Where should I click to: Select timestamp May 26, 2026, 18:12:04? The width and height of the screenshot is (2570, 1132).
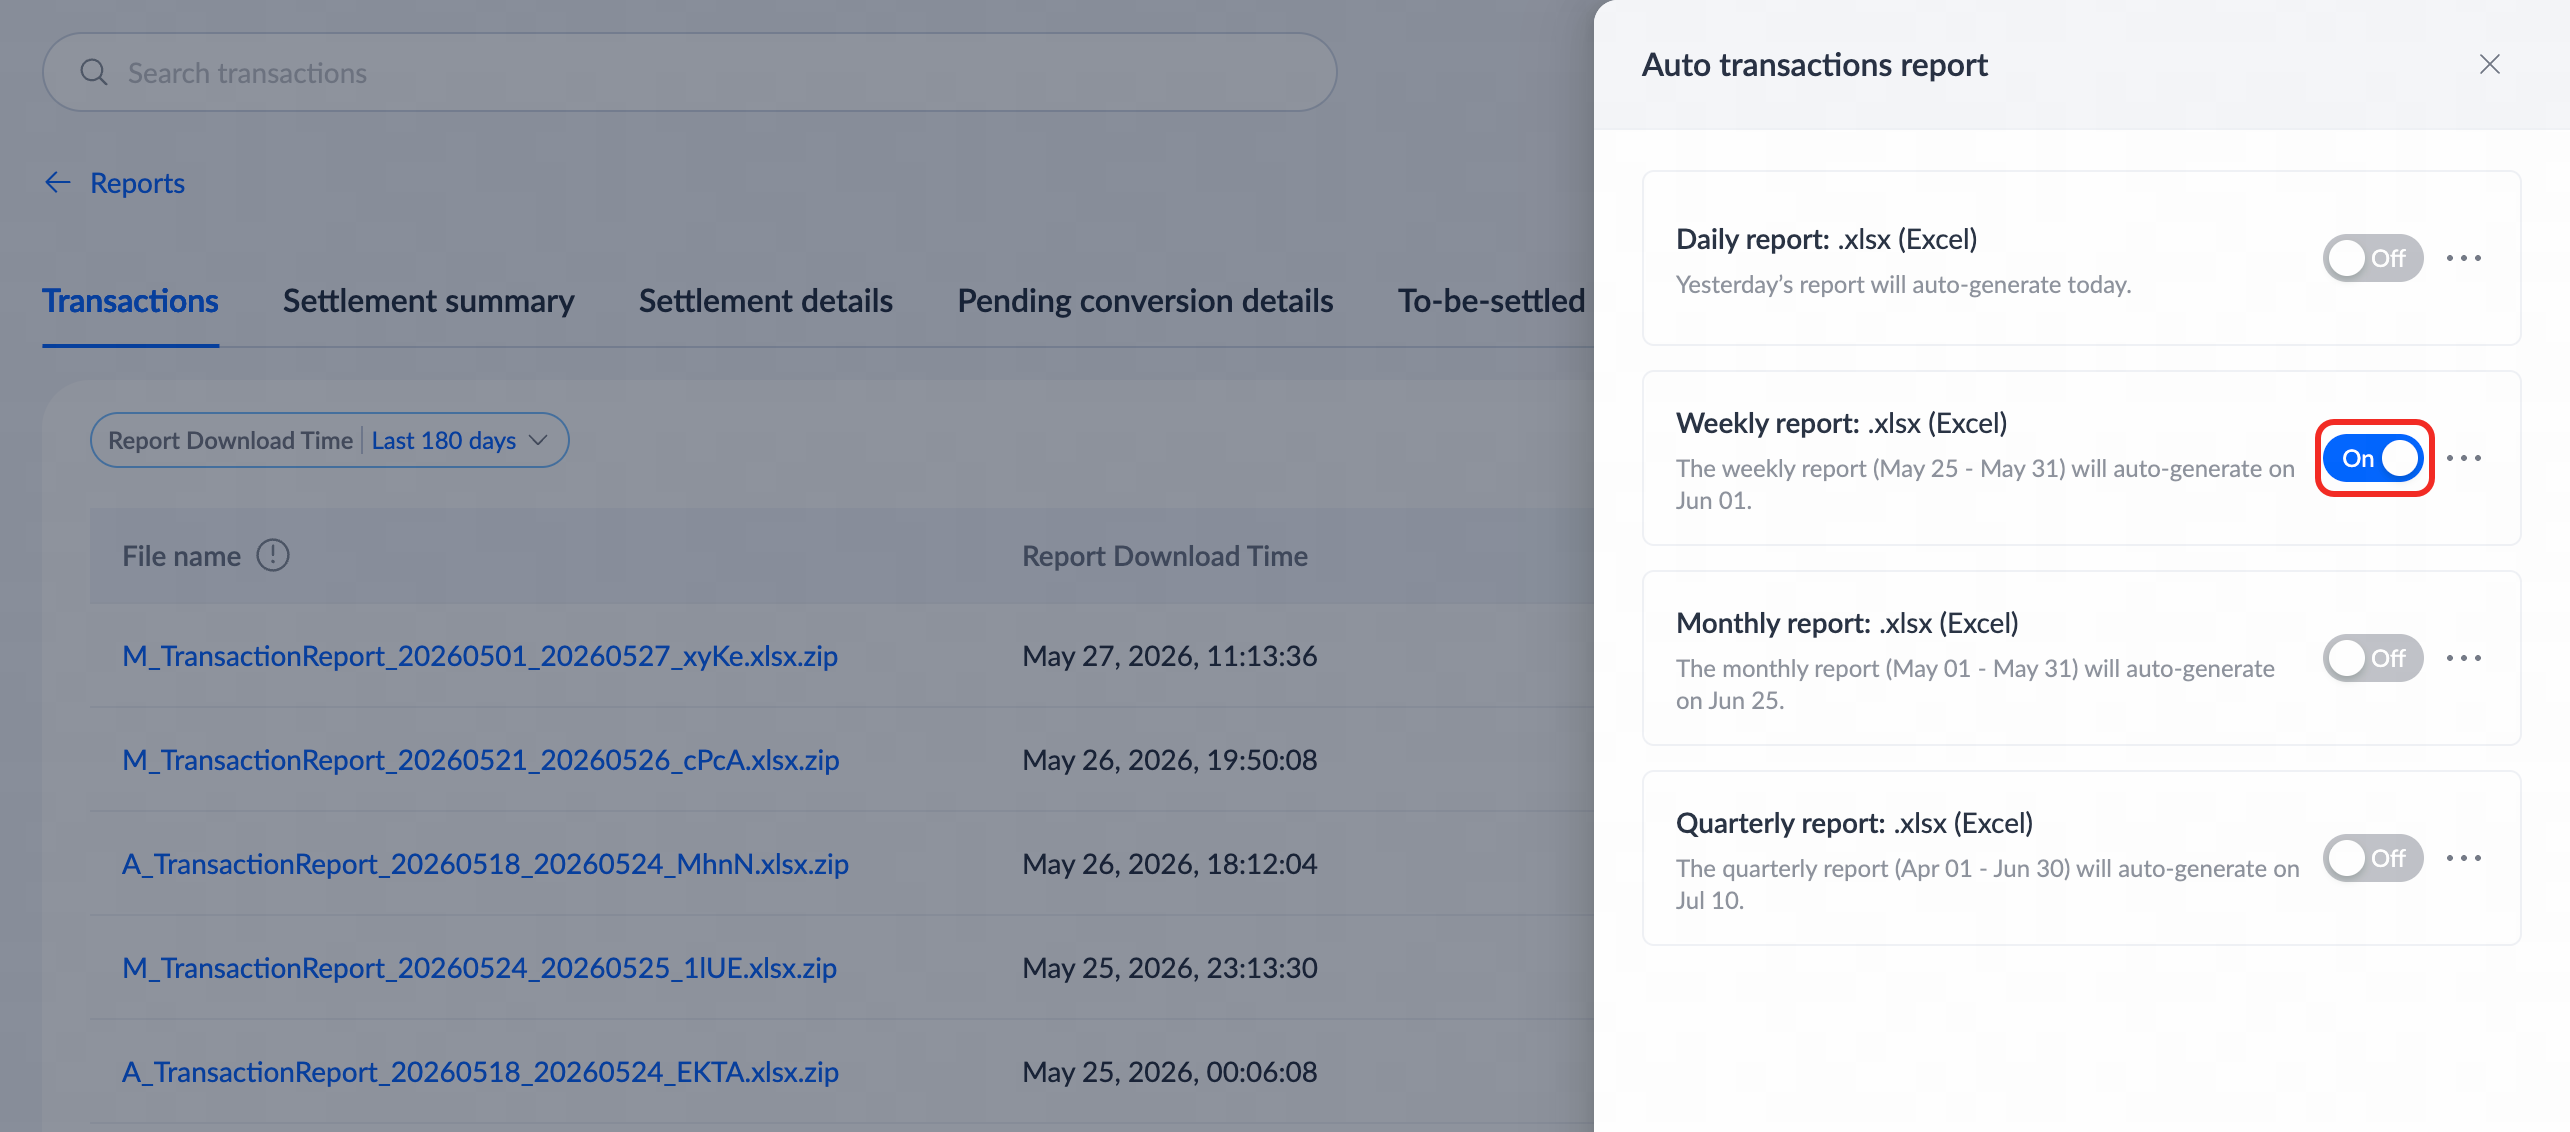(1170, 864)
